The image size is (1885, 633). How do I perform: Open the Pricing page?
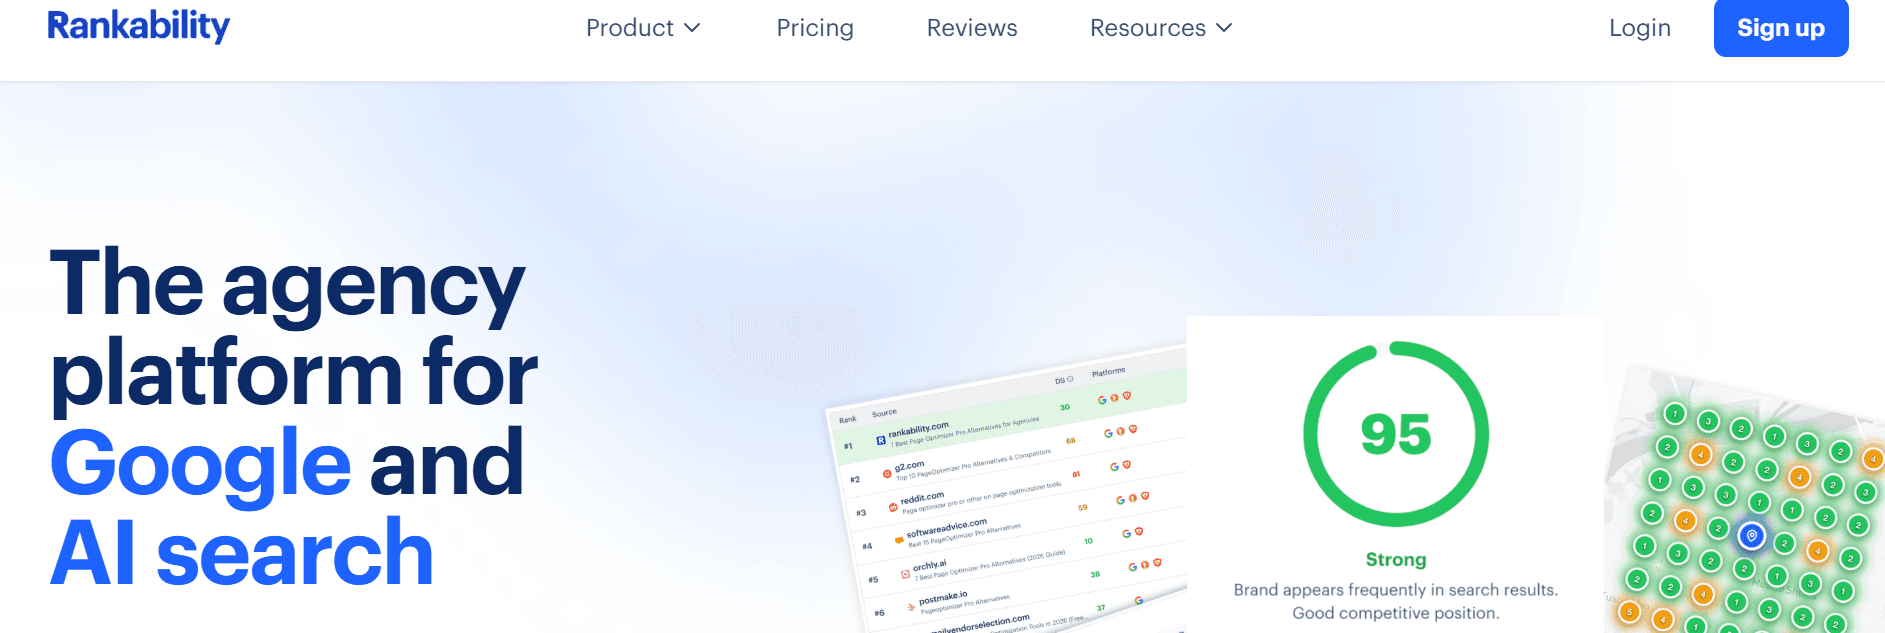coord(815,28)
